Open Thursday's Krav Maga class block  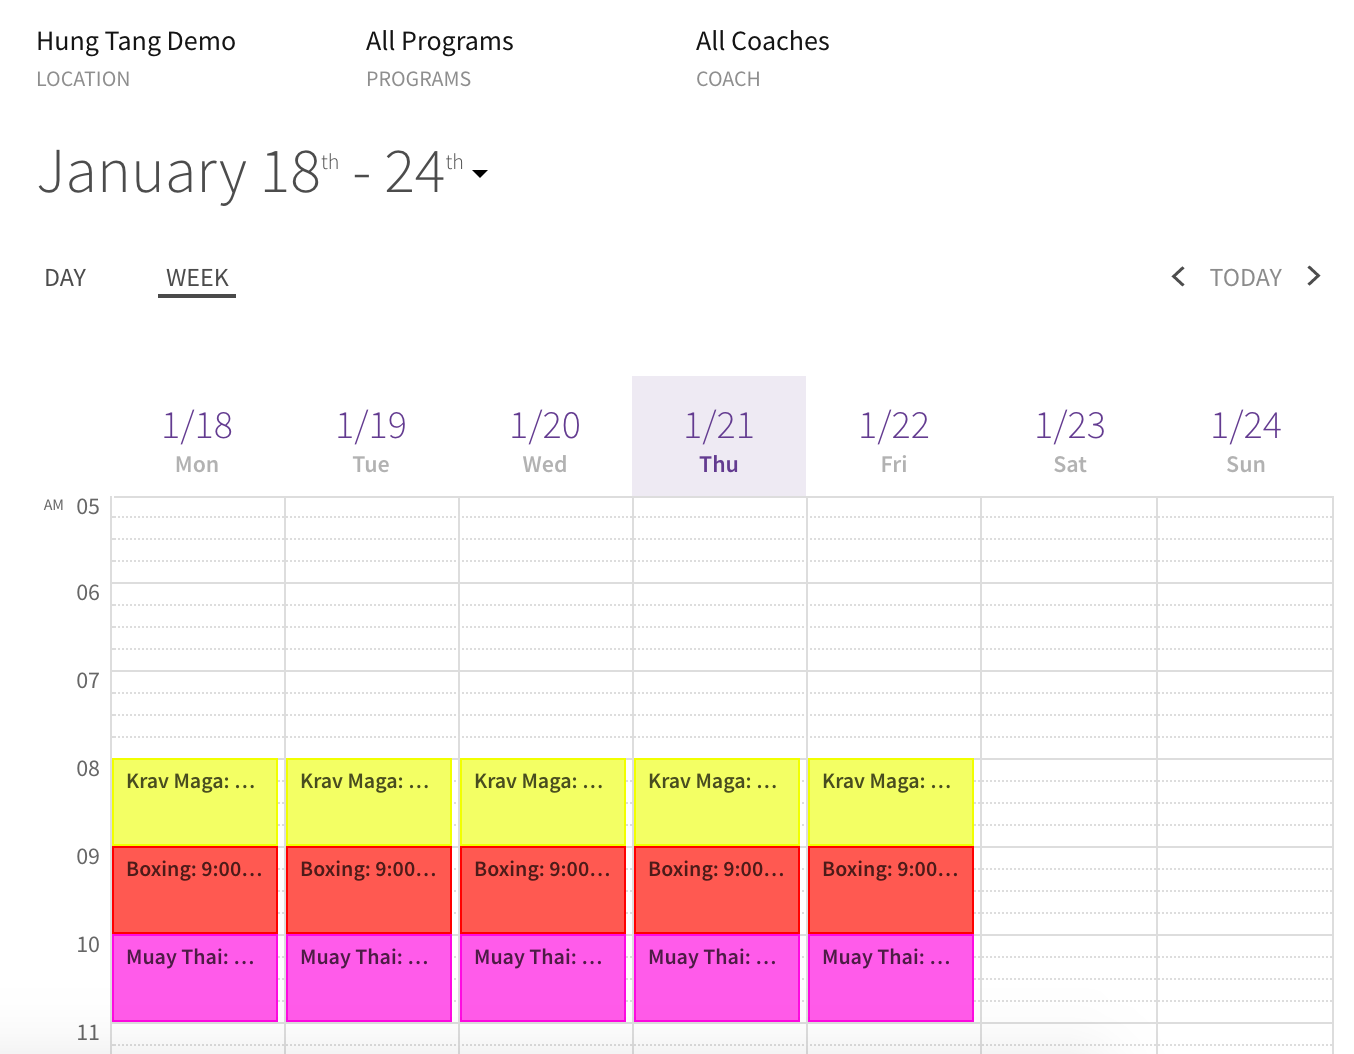click(717, 802)
